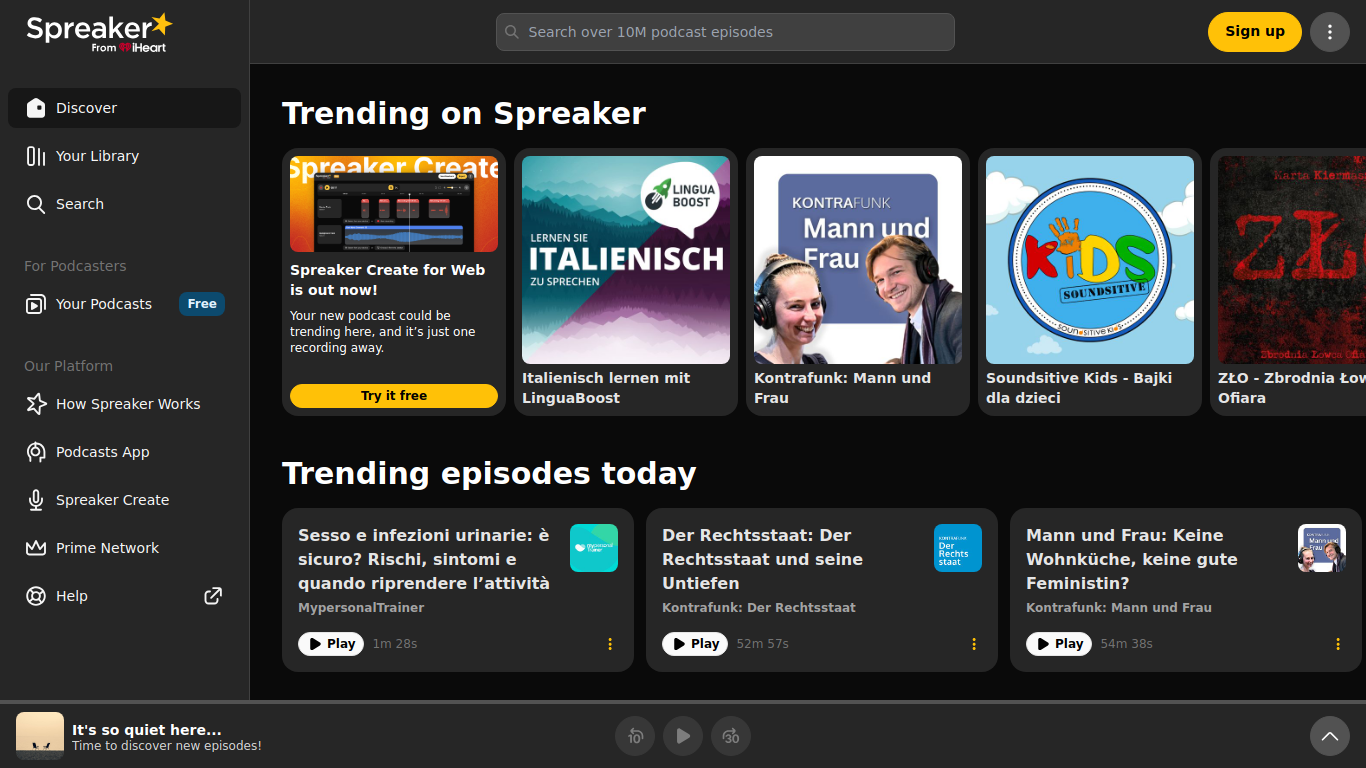Viewport: 1366px width, 768px height.
Task: Select Your Library menu item
Action: click(124, 156)
